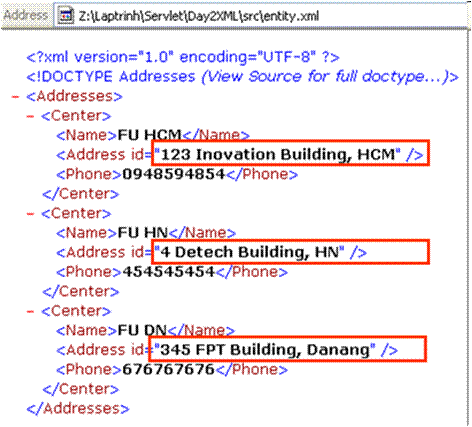
Task: Click the DOCTYPE Addresses declaration line
Action: click(x=243, y=77)
